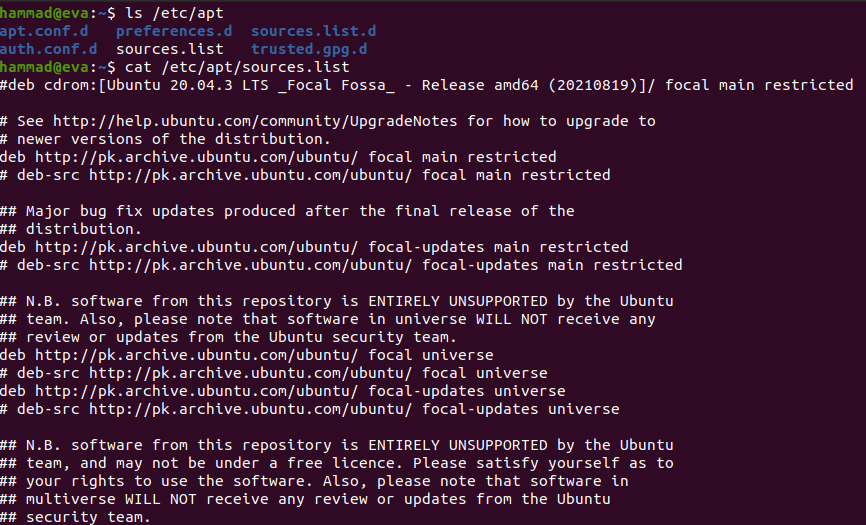Click the help.ubuntu.com UpgradeNotes URL

tap(255, 121)
